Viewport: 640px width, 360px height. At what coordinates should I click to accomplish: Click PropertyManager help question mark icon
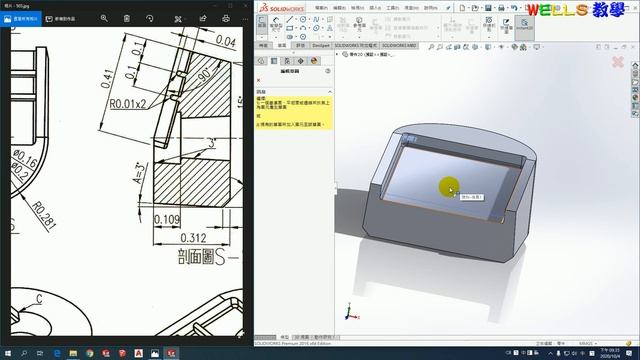point(328,71)
